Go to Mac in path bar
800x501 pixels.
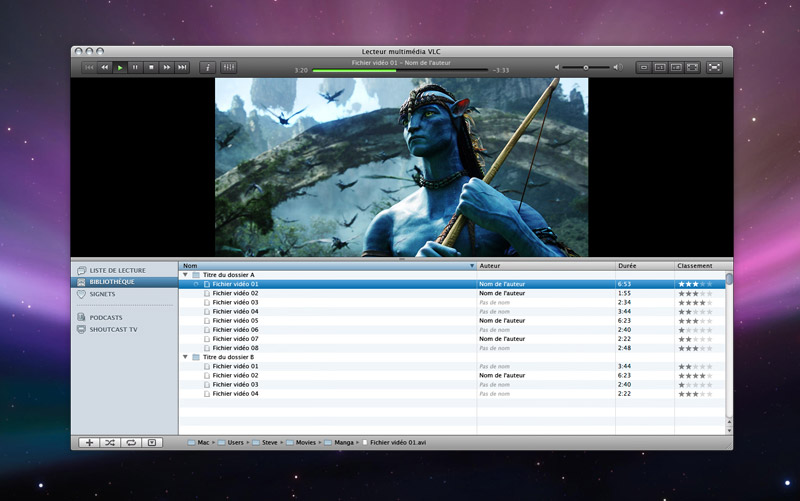[x=198, y=443]
